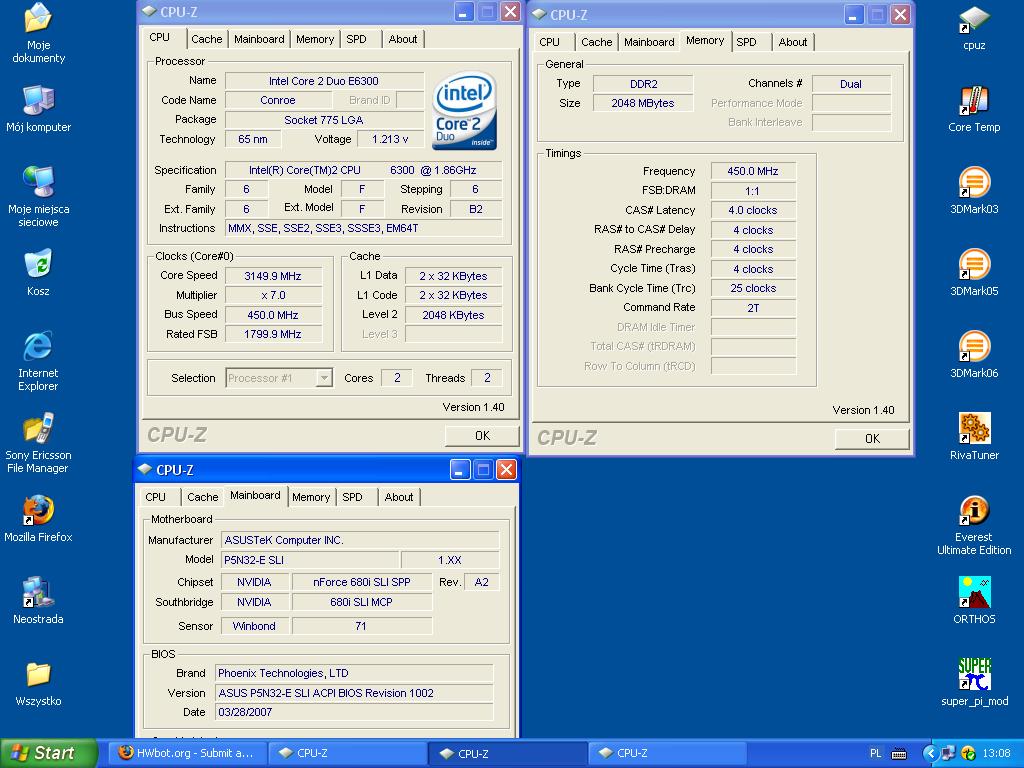Click the Channels # Dual value
Viewport: 1024px width, 768px height.
(x=851, y=84)
